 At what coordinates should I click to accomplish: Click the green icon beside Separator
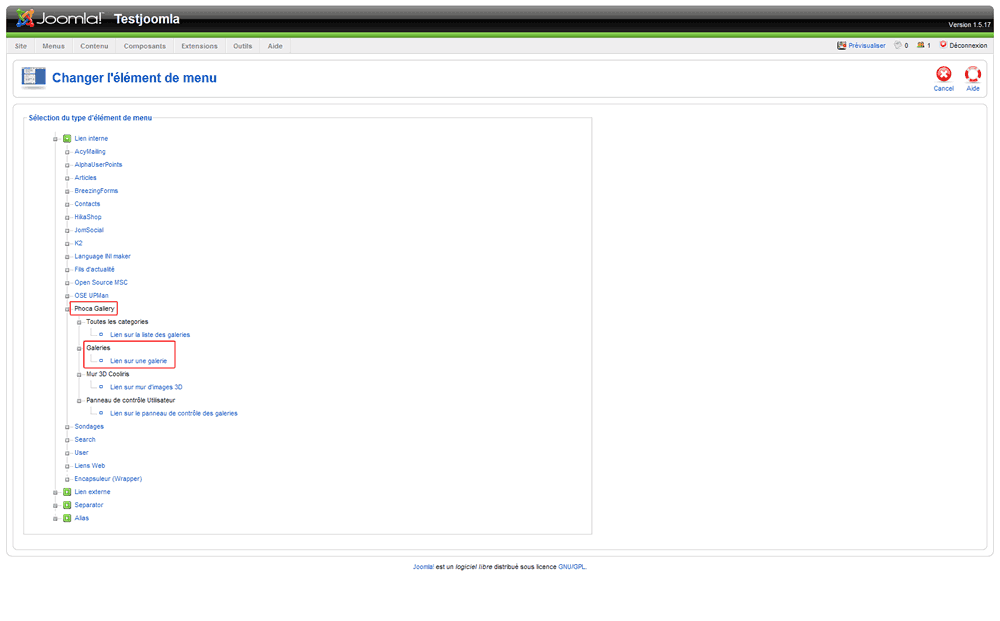pos(67,505)
